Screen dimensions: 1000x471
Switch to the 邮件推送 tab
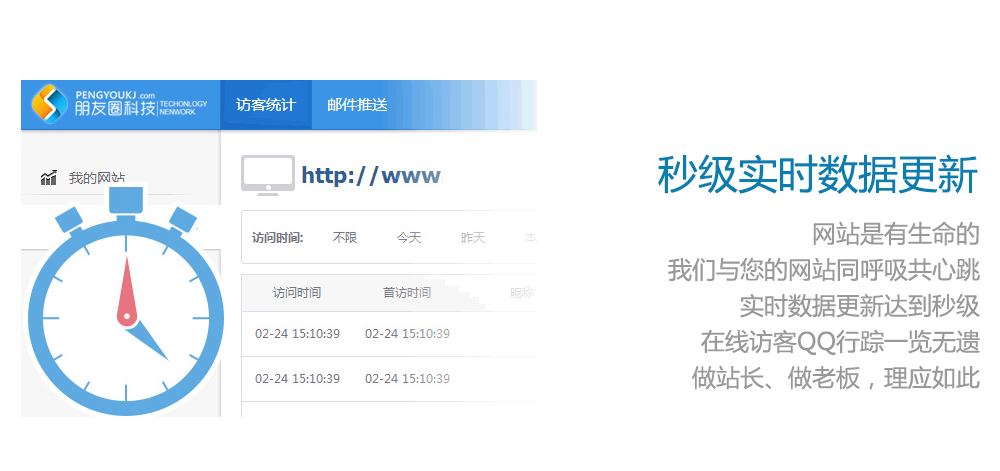(x=357, y=105)
